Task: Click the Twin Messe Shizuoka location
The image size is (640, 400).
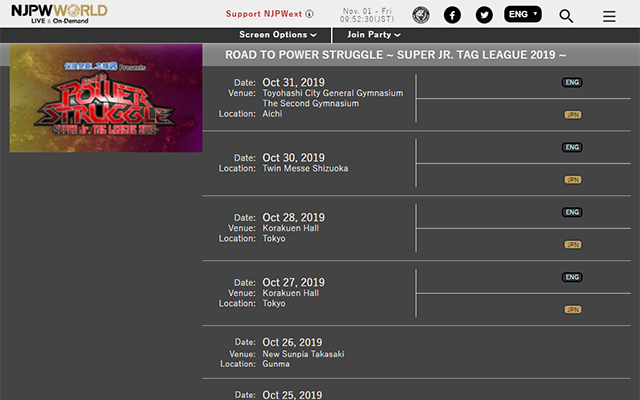Action: pos(305,168)
